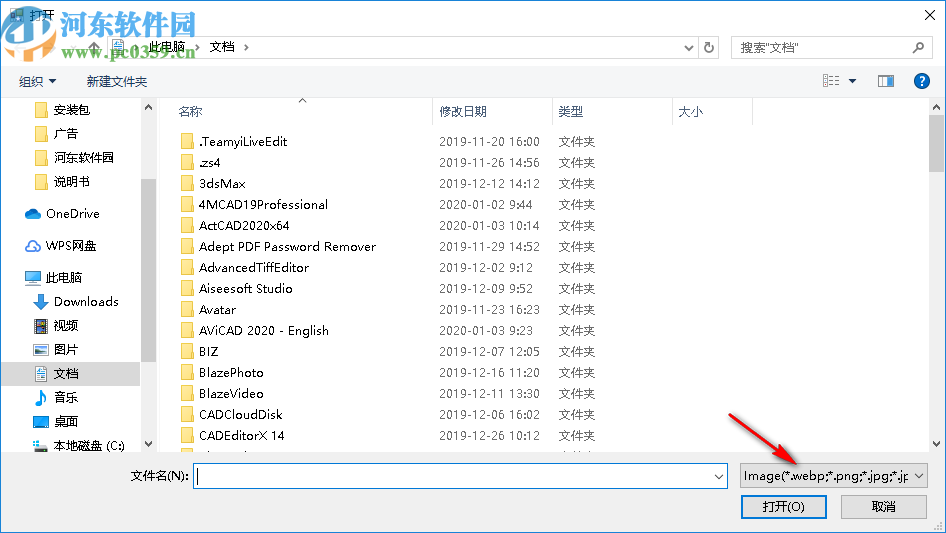Click 新建文件夹 button
The image size is (946, 533).
[x=116, y=81]
